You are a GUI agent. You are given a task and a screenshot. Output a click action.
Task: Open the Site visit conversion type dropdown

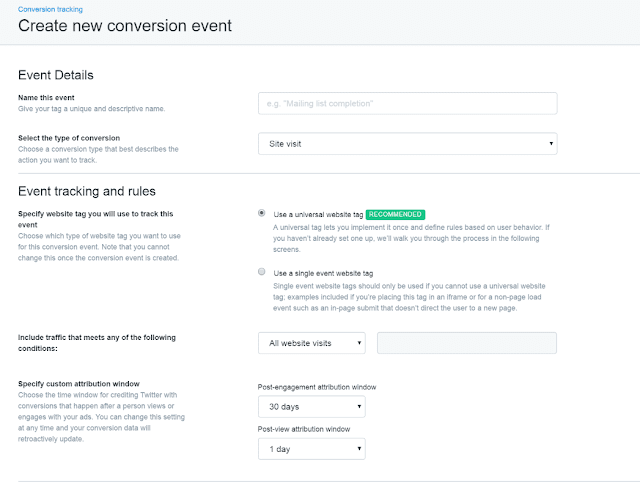(x=407, y=144)
